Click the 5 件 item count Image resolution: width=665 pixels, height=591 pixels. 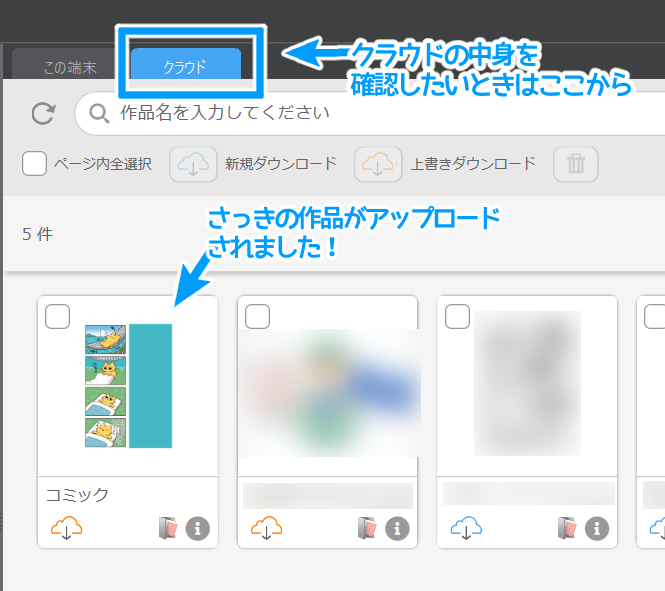point(37,234)
